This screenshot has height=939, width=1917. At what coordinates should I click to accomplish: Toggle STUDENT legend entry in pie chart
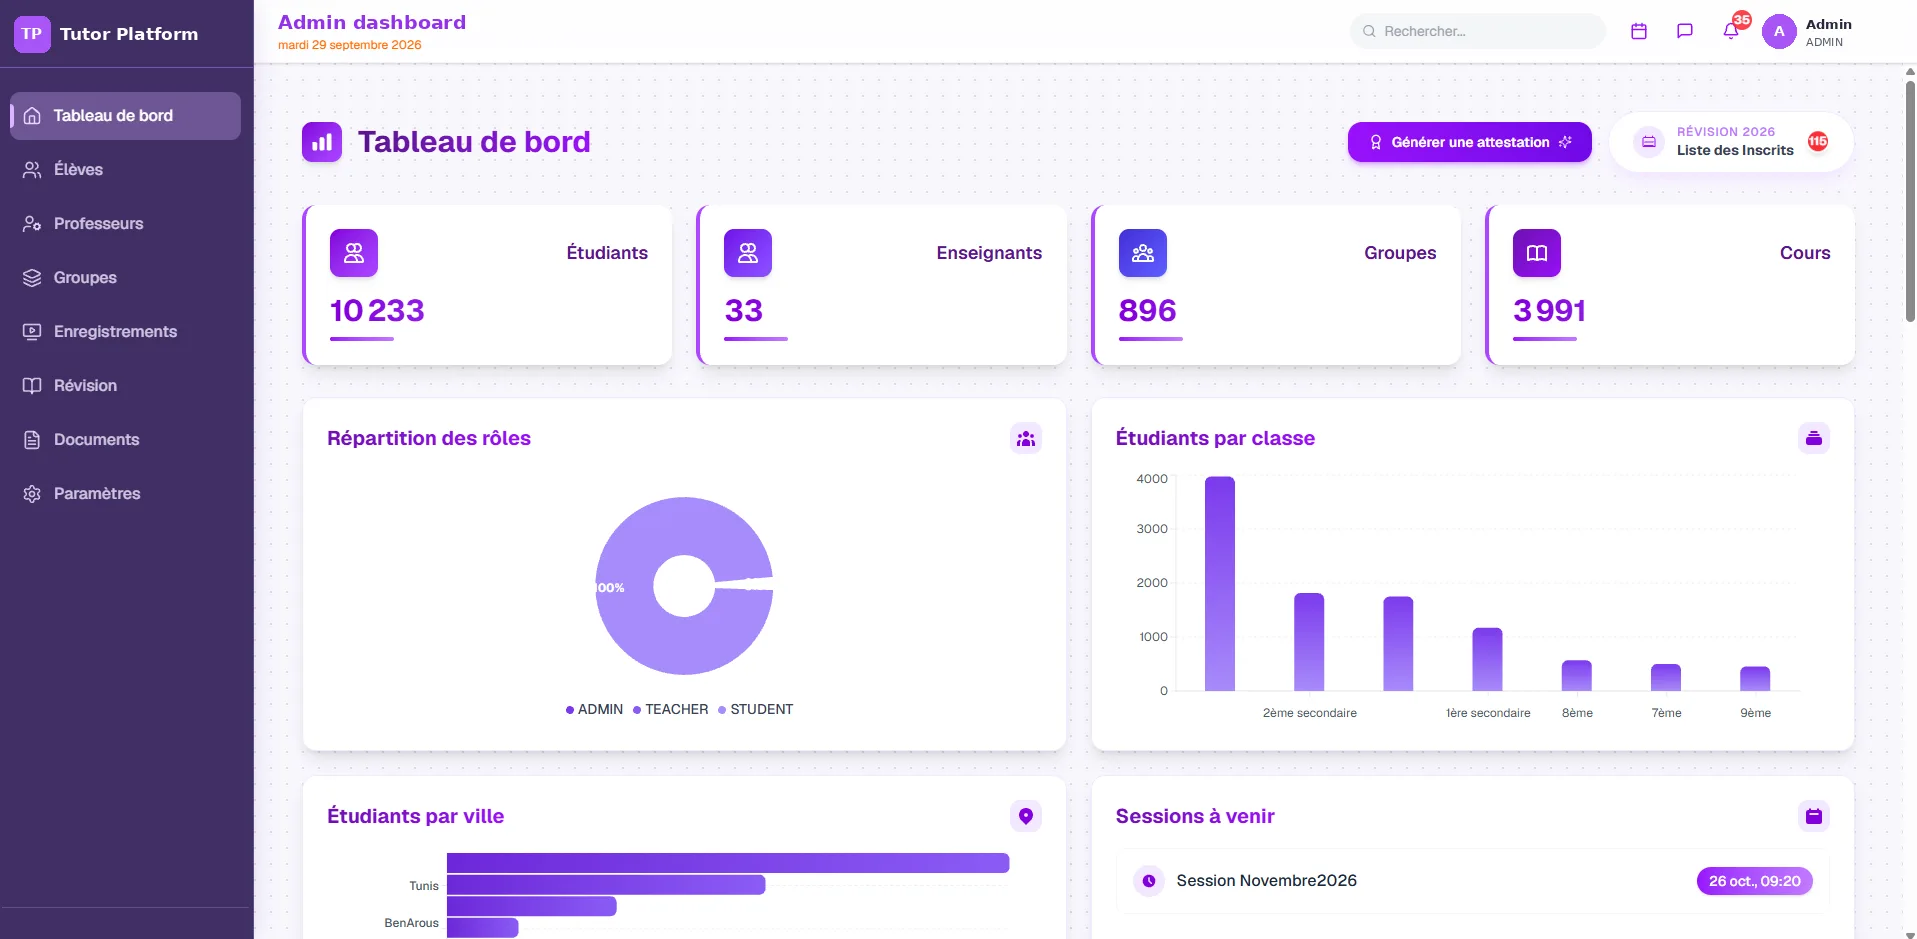[755, 709]
